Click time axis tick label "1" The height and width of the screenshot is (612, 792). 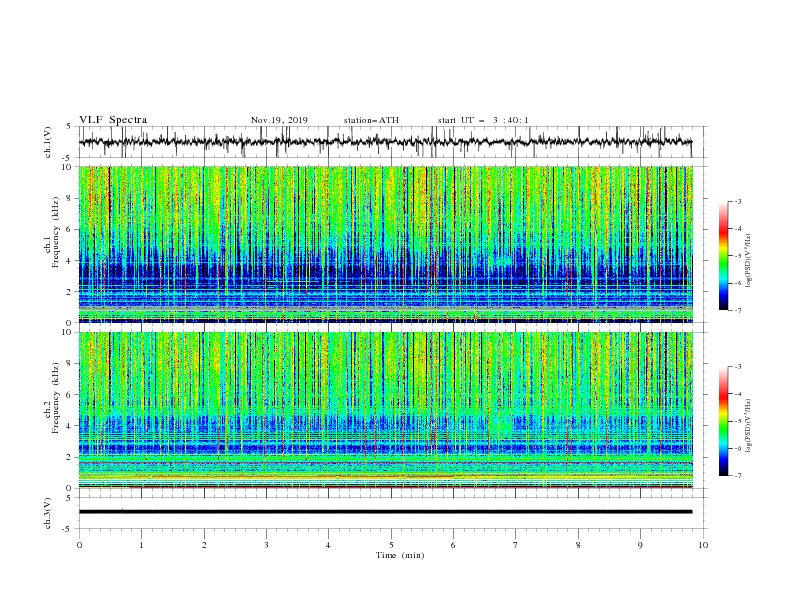[141, 545]
